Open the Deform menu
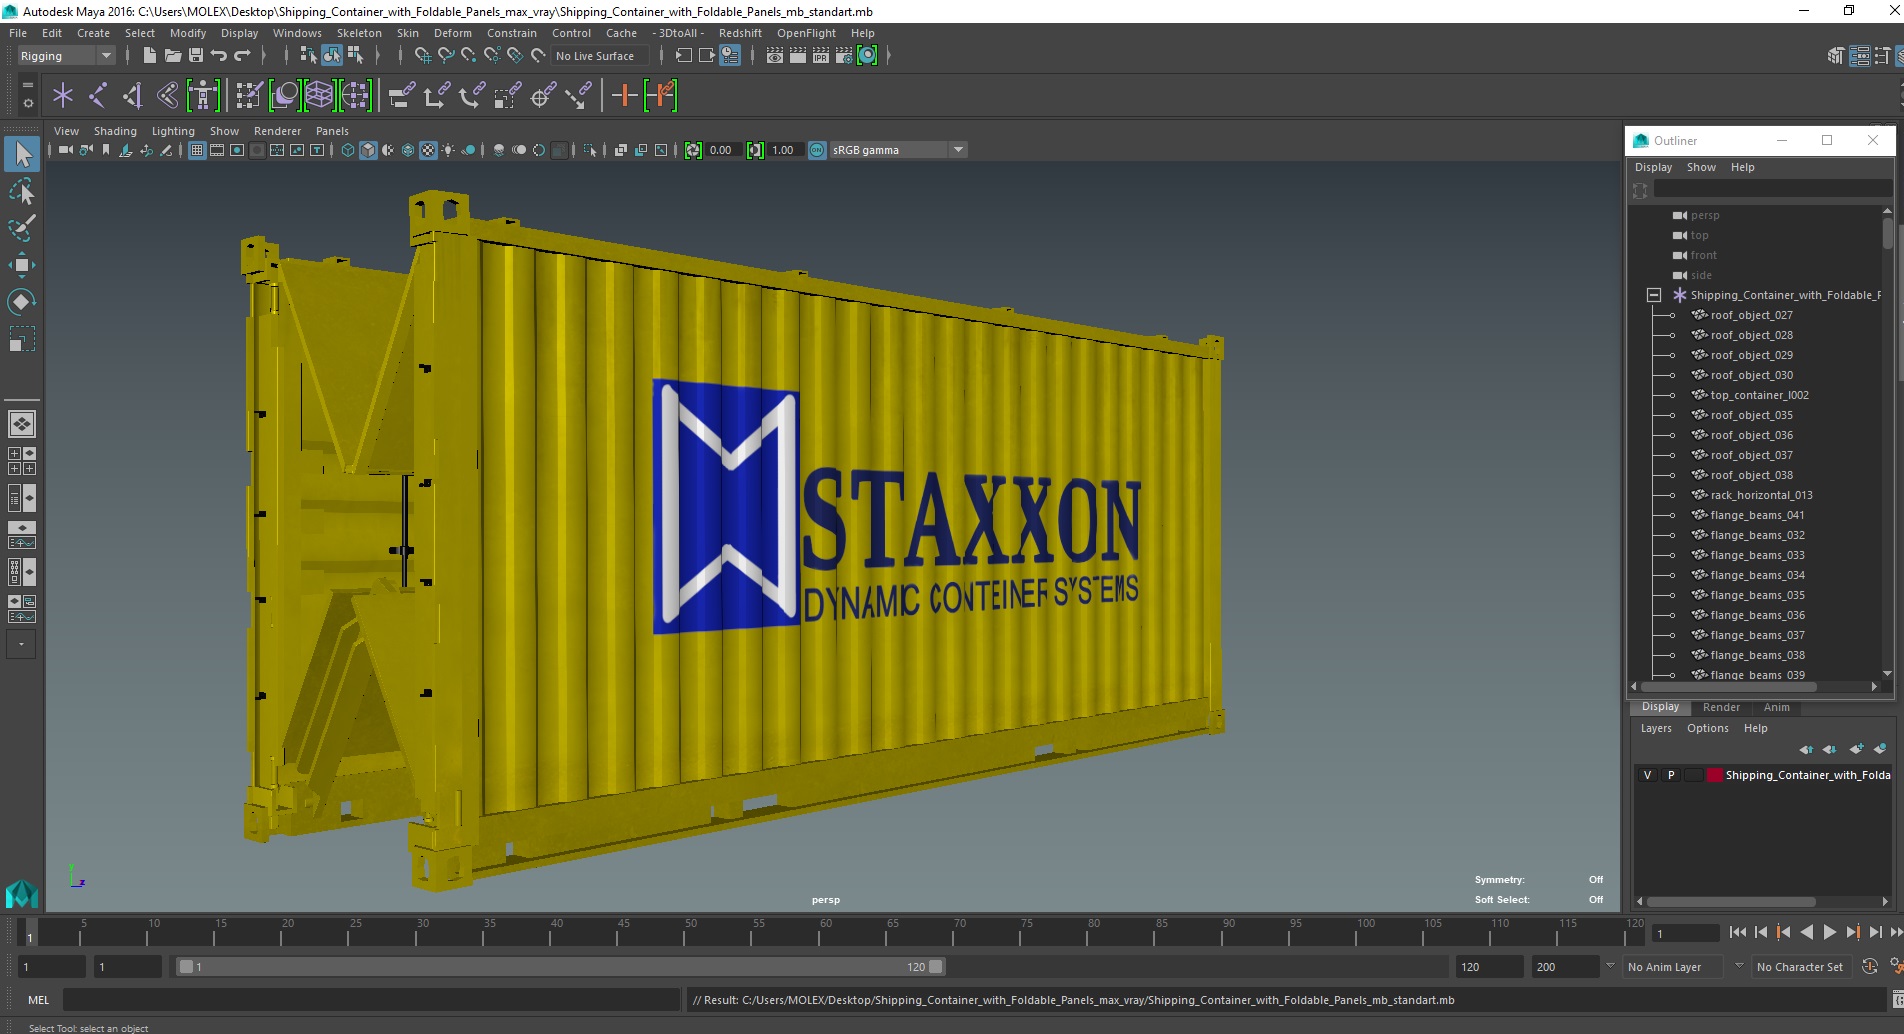The image size is (1904, 1034). pos(452,33)
